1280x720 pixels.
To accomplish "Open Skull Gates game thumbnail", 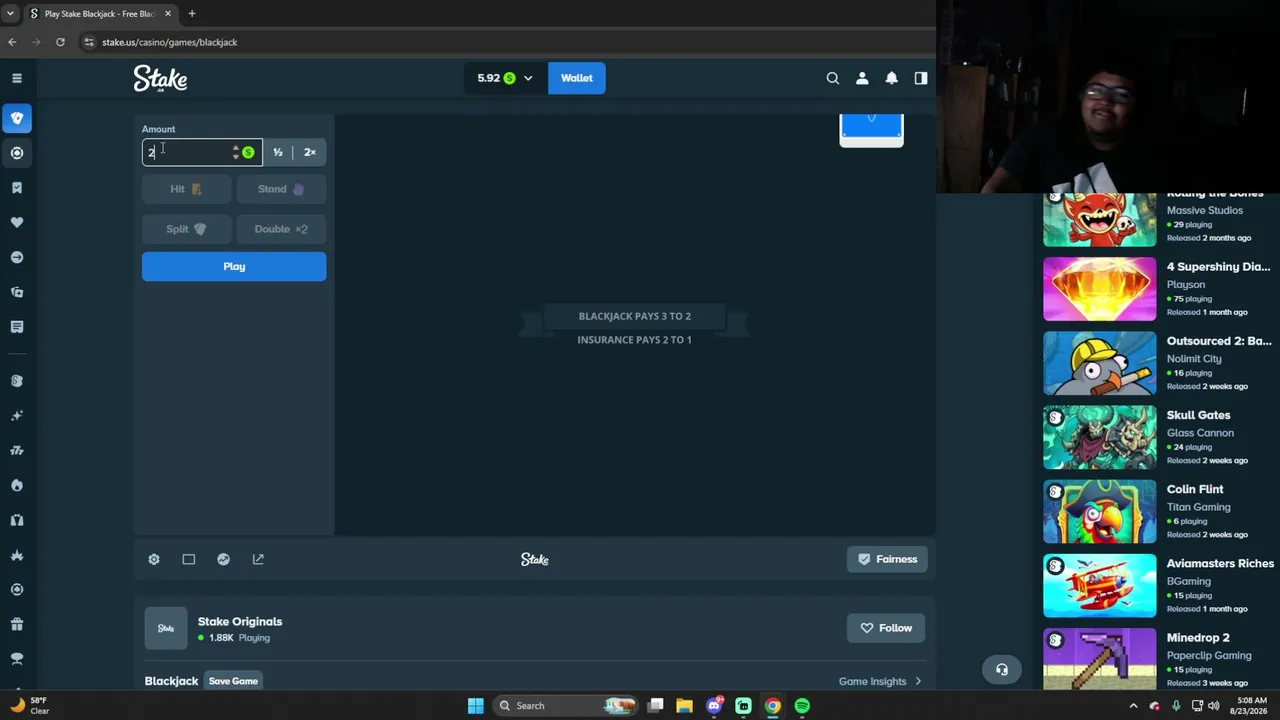I will pyautogui.click(x=1100, y=437).
